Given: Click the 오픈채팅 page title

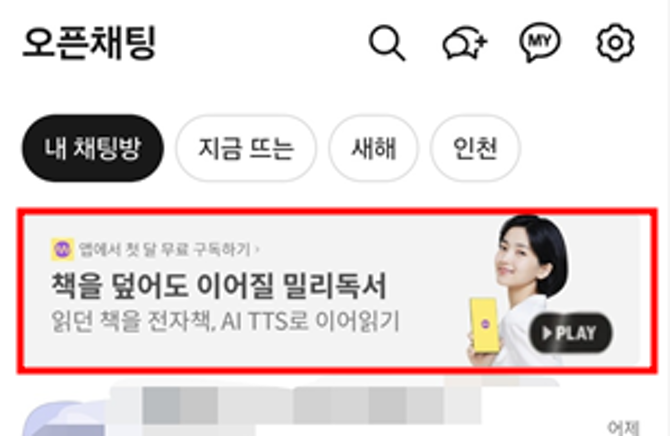Looking at the screenshot, I should [89, 42].
